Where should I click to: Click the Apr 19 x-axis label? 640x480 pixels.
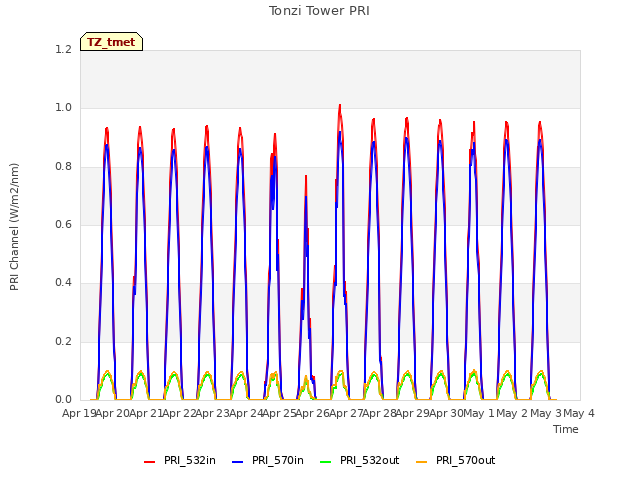[x=79, y=413]
